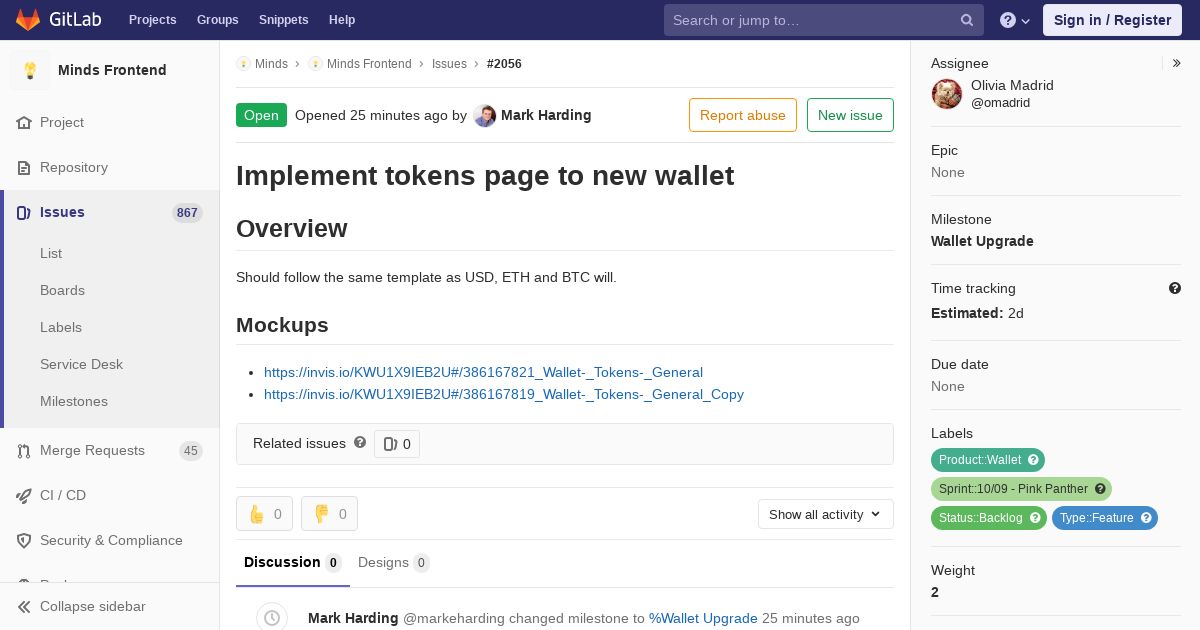Image resolution: width=1200 pixels, height=630 pixels.
Task: Click help icon on Product::Wallet label
Action: pos(1034,460)
